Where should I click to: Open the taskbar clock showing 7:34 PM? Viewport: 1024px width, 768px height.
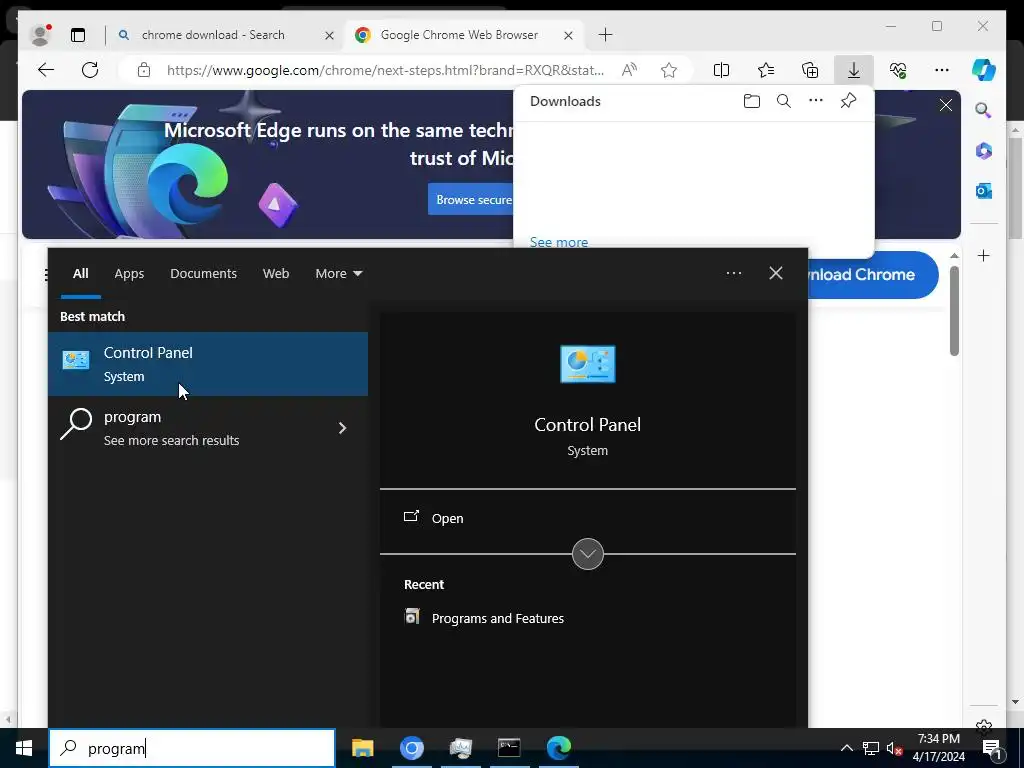click(938, 748)
